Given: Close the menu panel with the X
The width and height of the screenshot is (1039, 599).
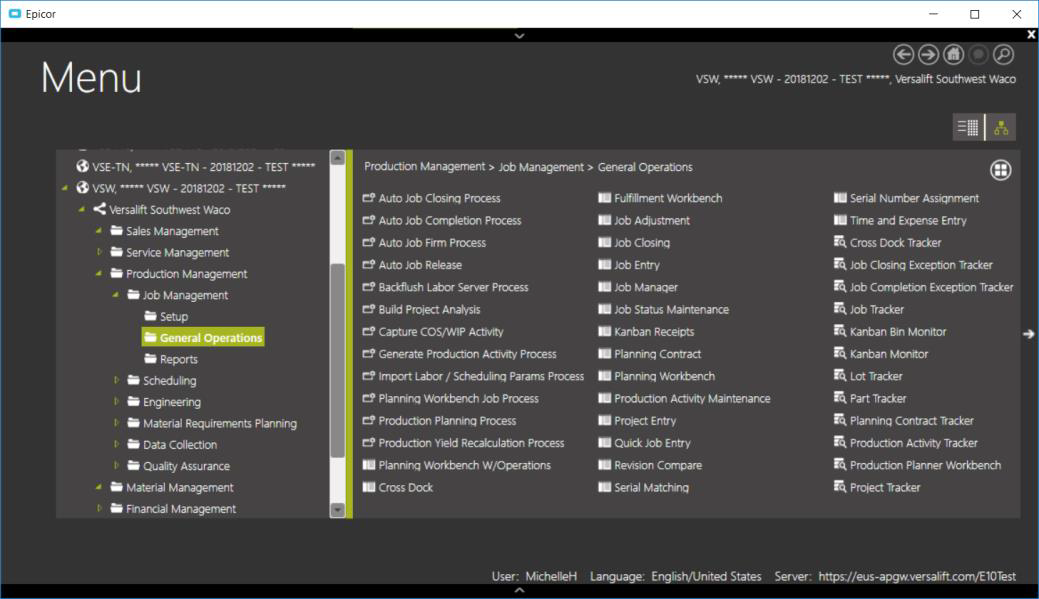Looking at the screenshot, I should 1031,34.
